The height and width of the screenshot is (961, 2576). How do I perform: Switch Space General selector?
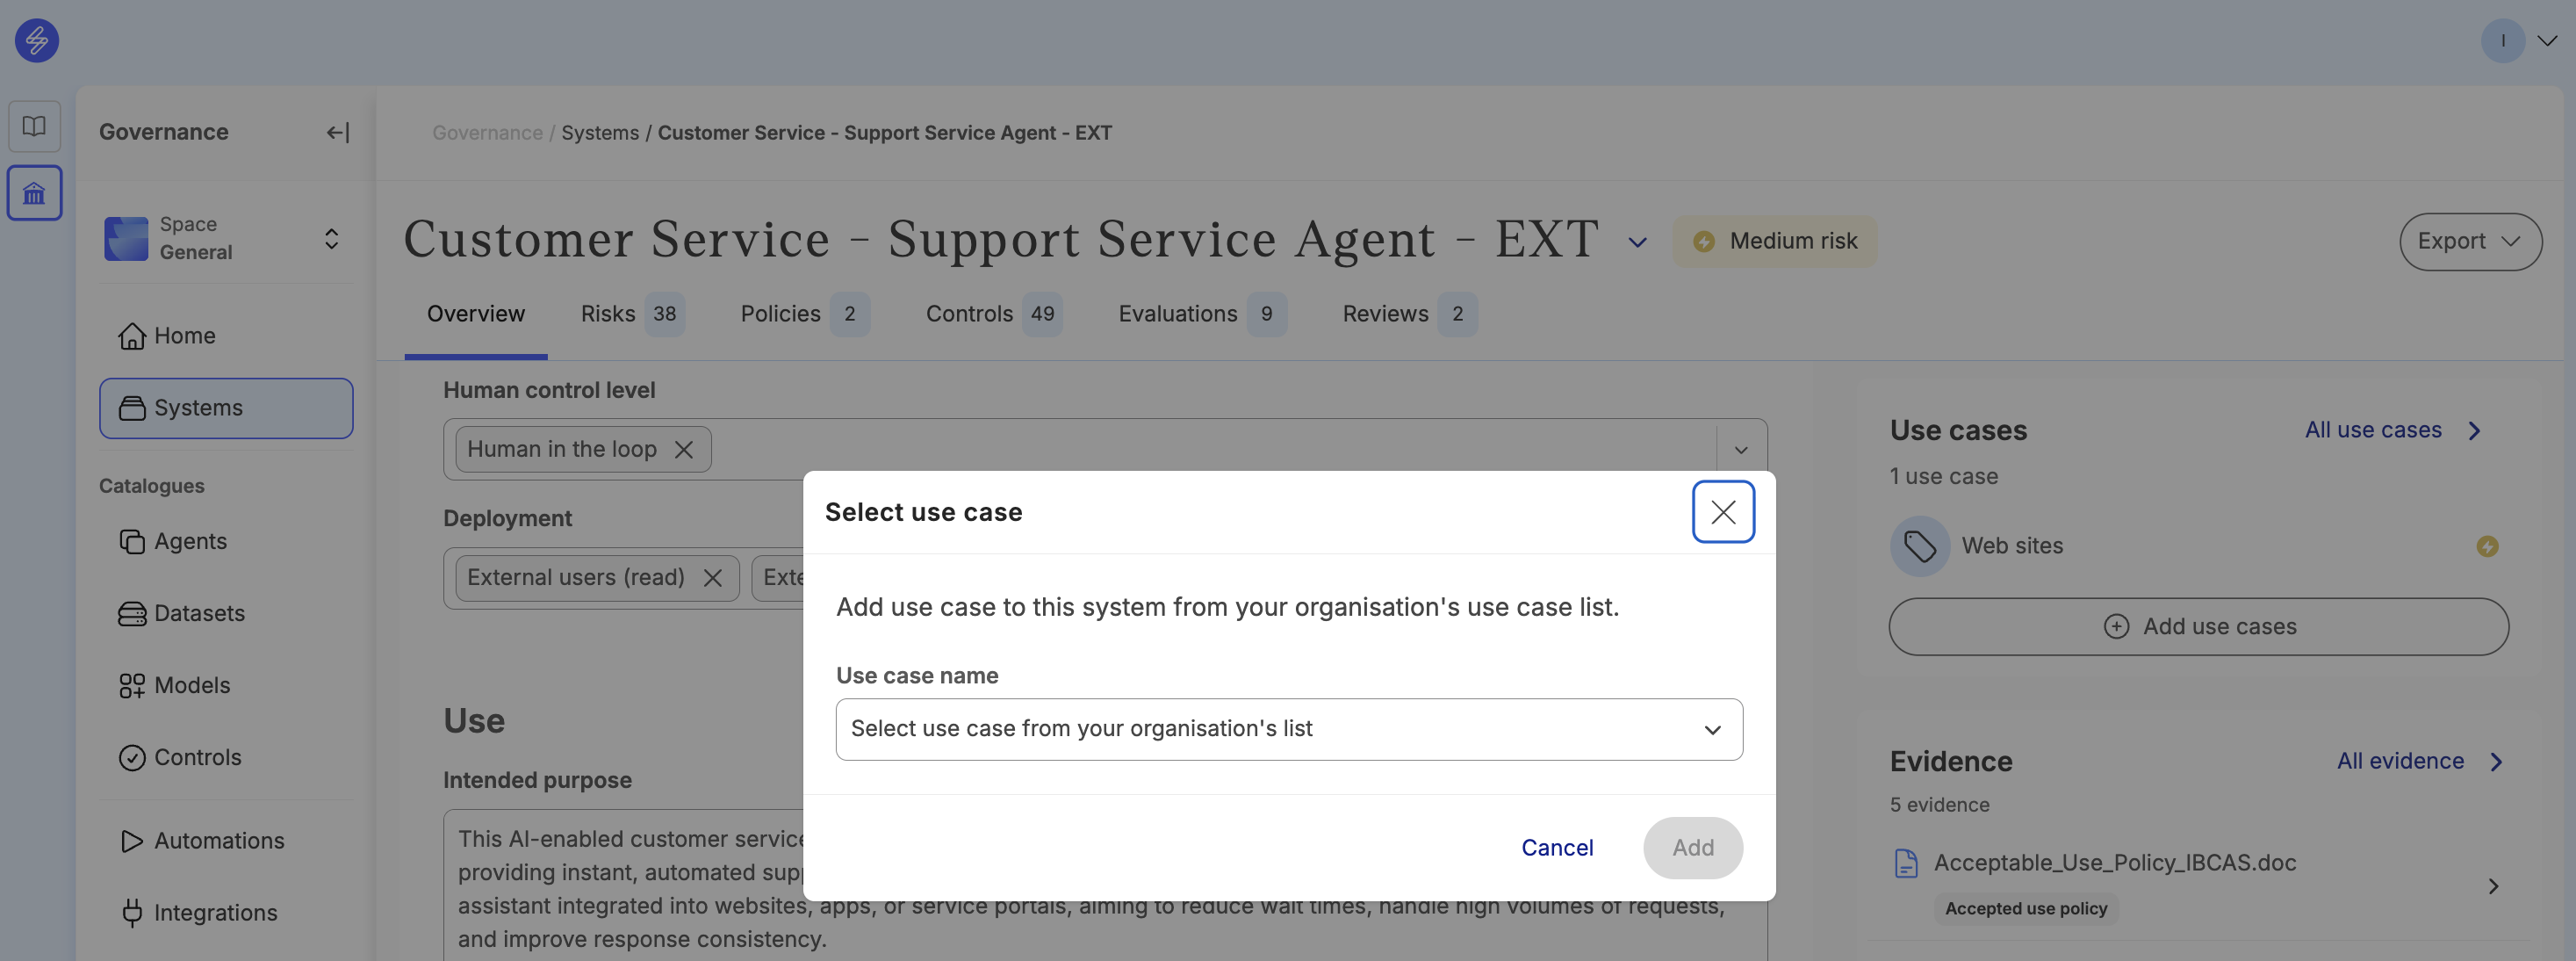tap(226, 239)
